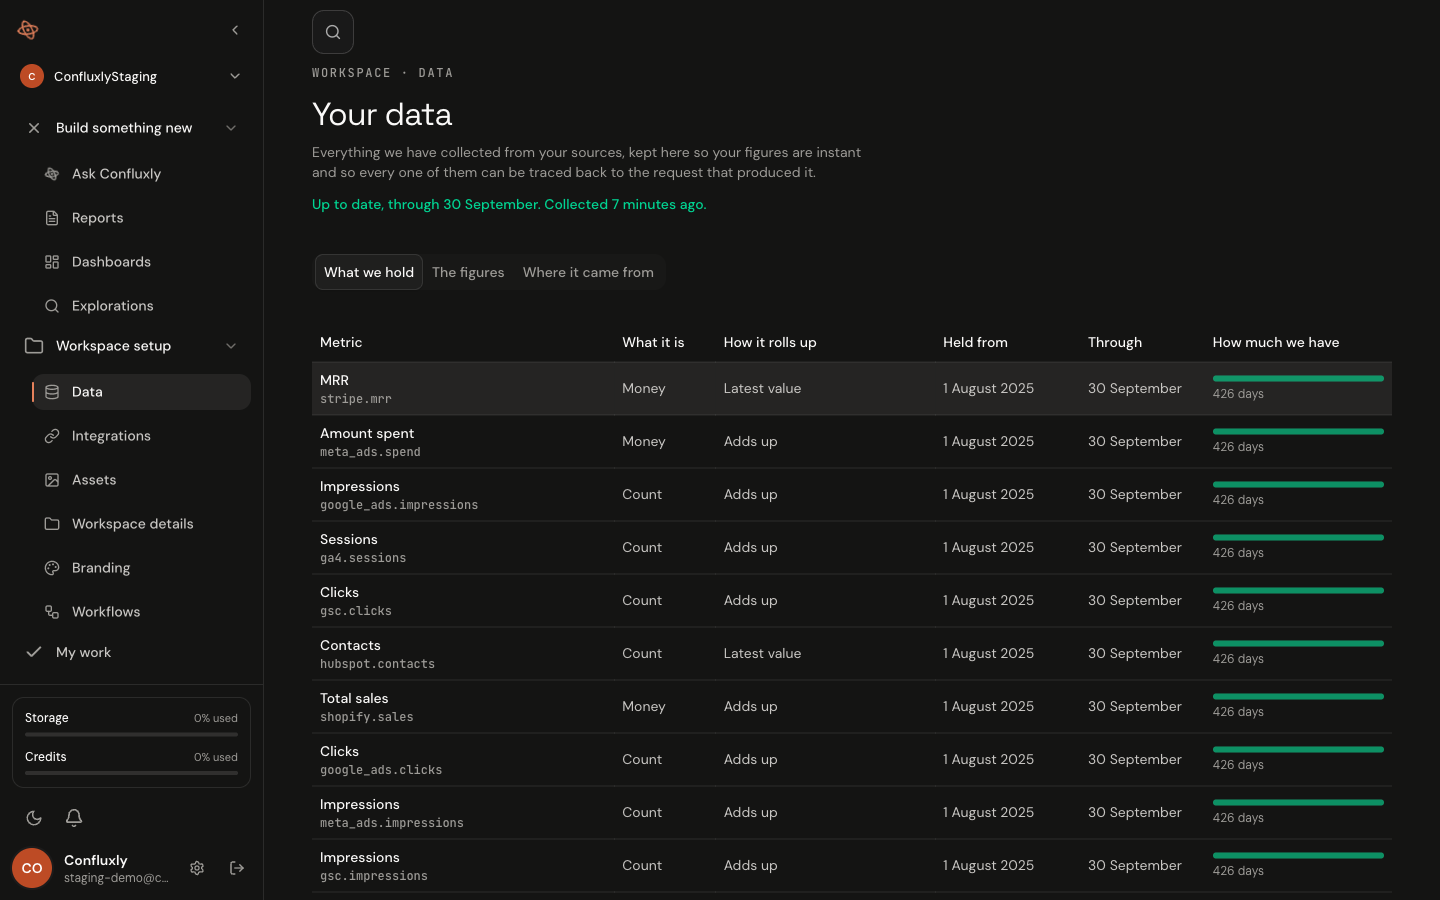Screen dimensions: 1440x900
Task: Click the Credits usage bar
Action: 131,773
